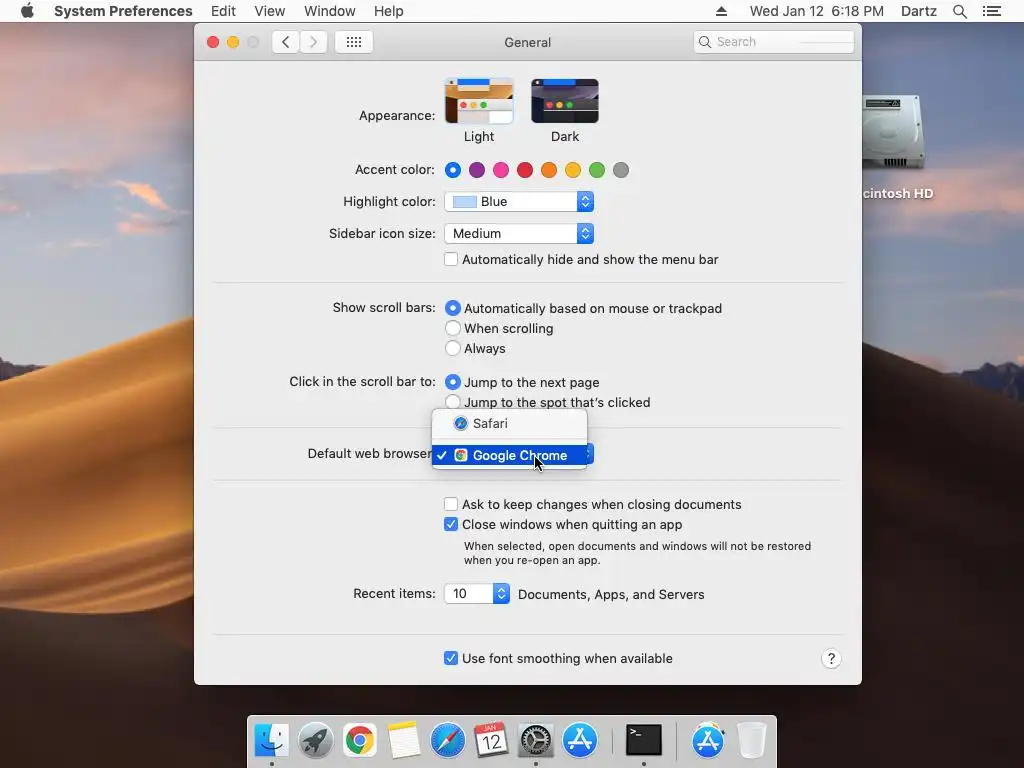The height and width of the screenshot is (768, 1024).
Task: Minimize the General preferences window
Action: (x=233, y=42)
